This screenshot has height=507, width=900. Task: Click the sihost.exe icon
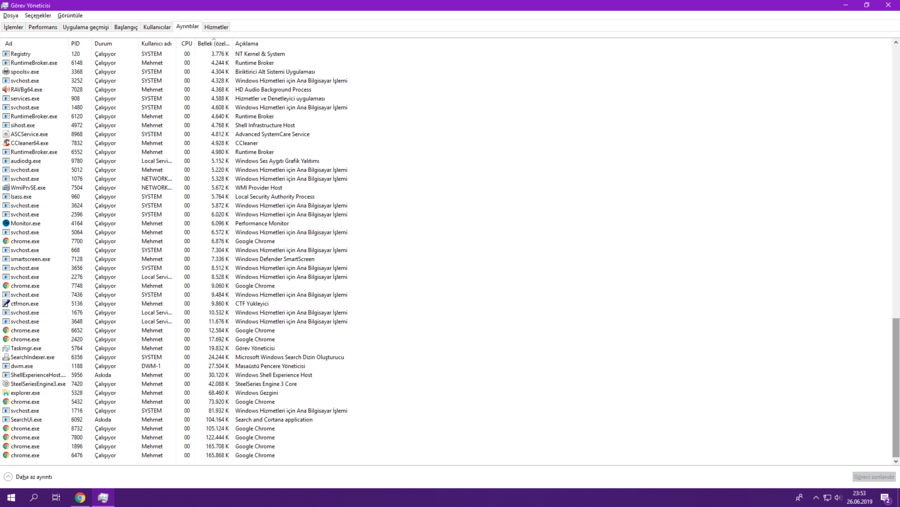click(x=6, y=125)
